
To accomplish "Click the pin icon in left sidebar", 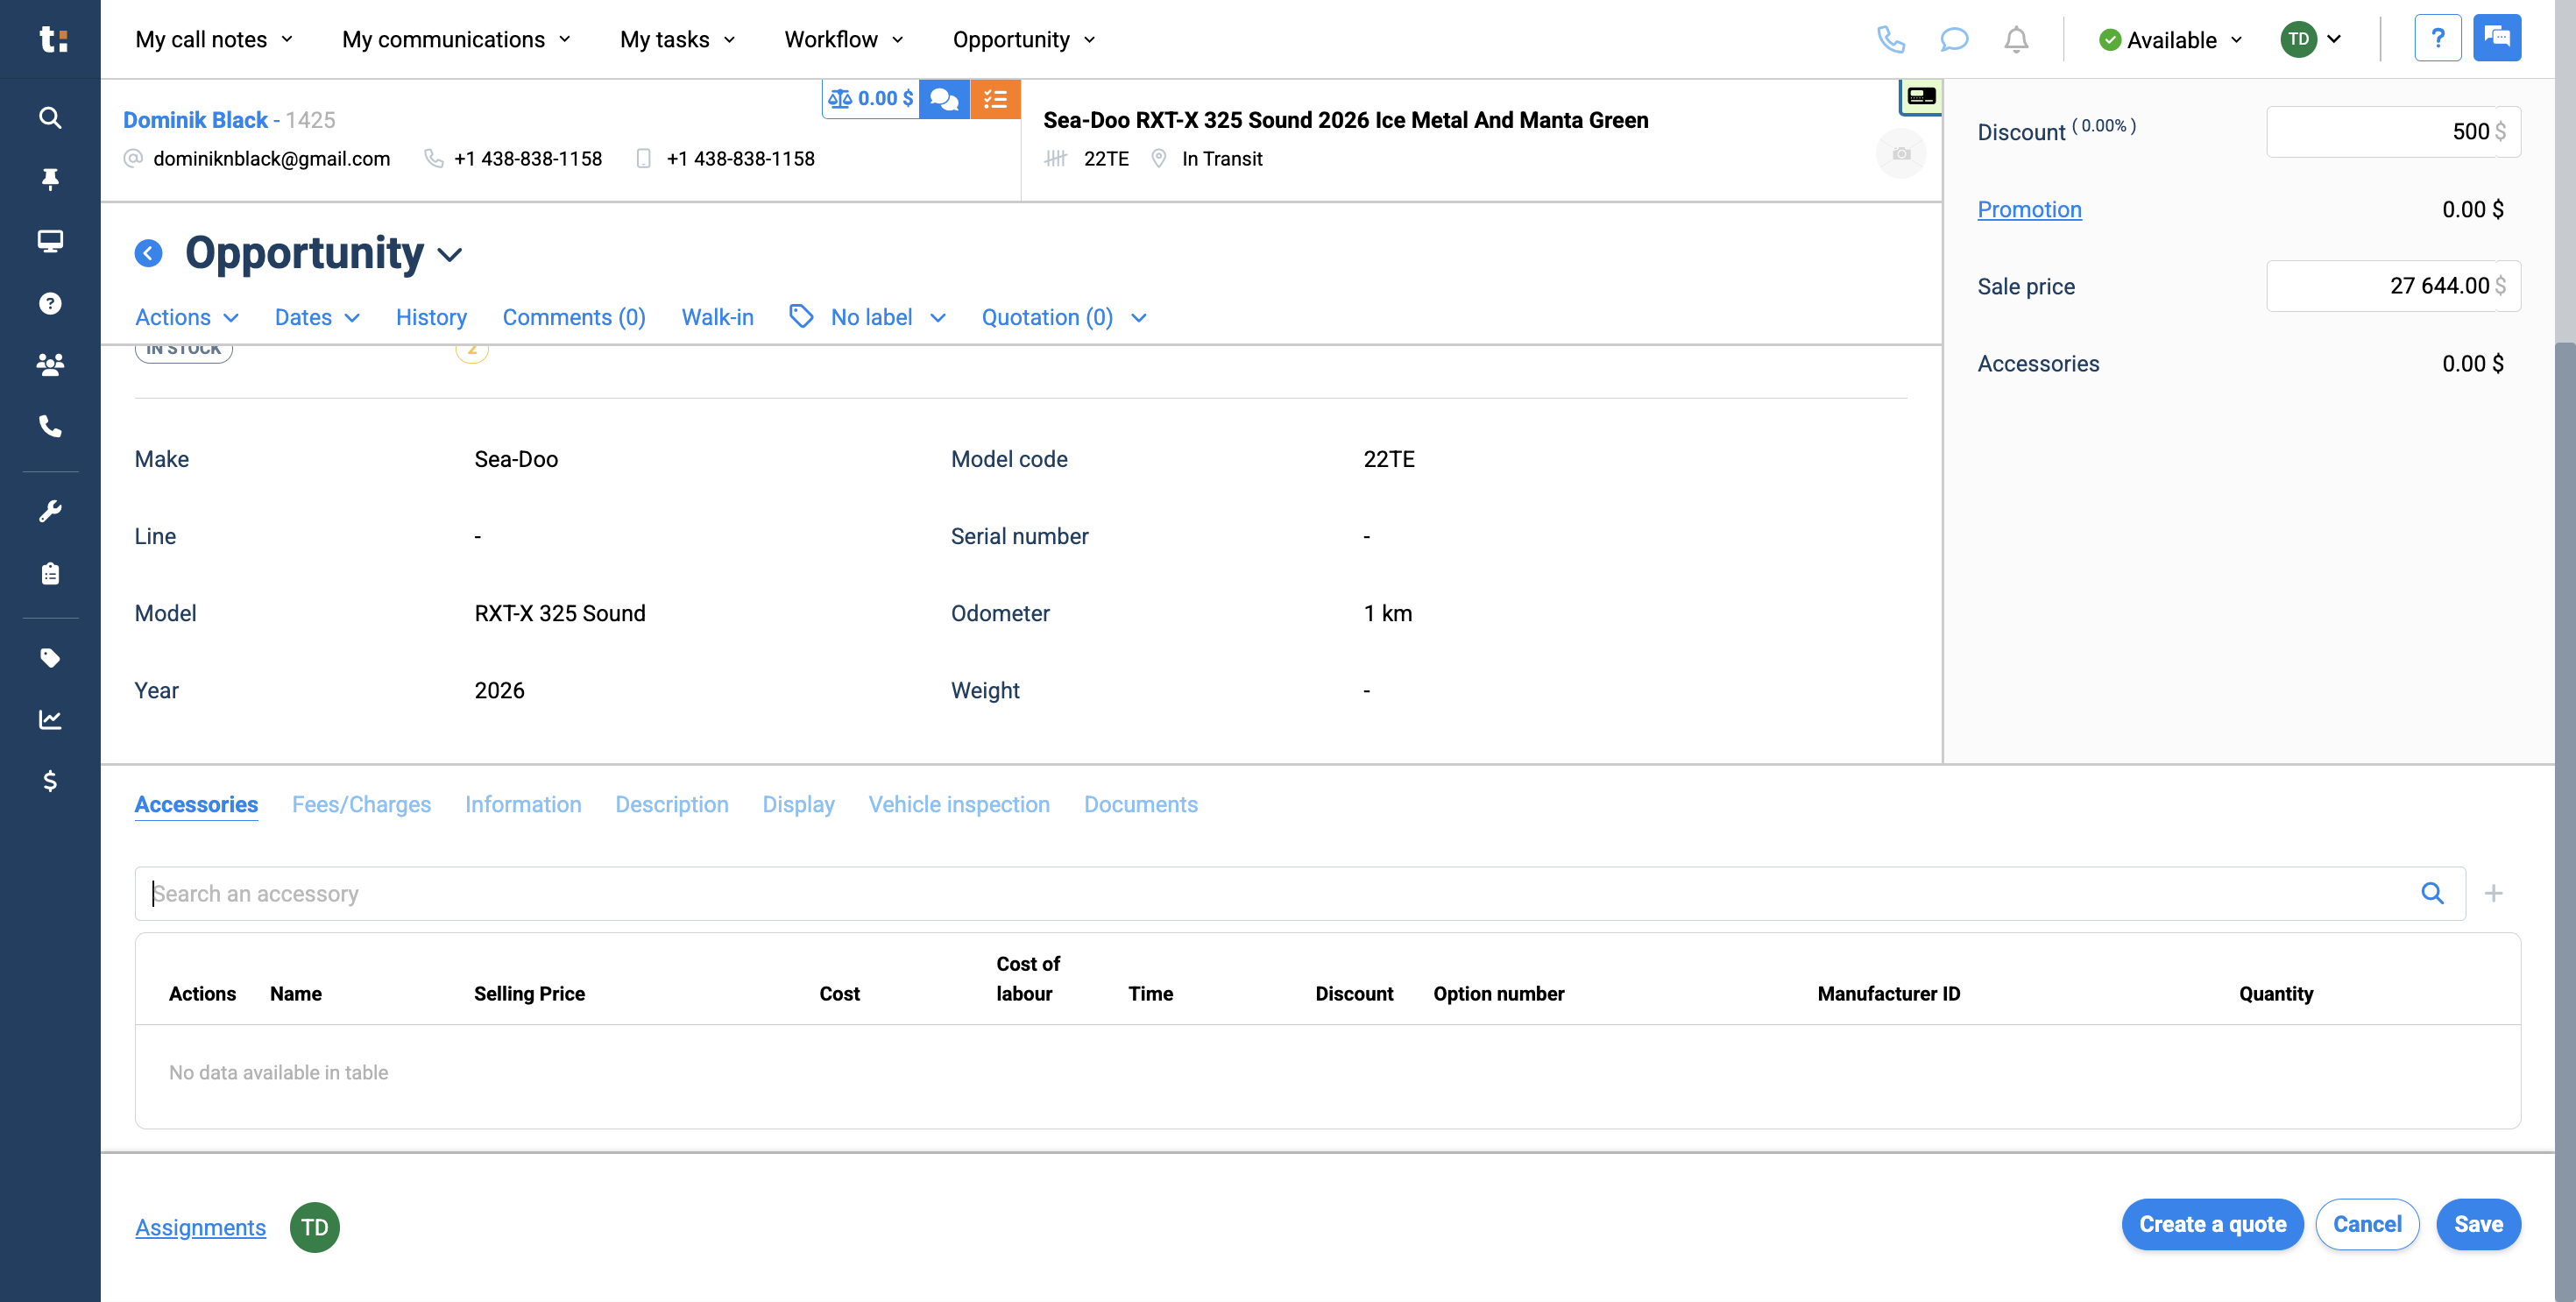I will 50,179.
